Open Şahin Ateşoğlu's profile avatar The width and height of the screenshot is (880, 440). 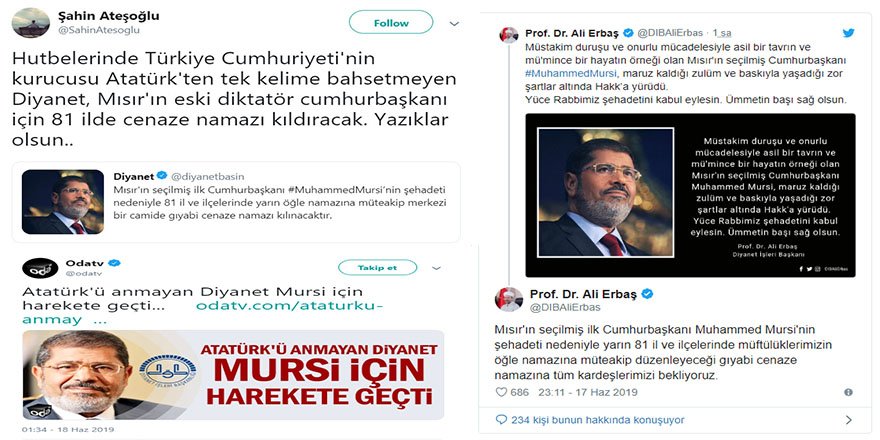(x=31, y=22)
